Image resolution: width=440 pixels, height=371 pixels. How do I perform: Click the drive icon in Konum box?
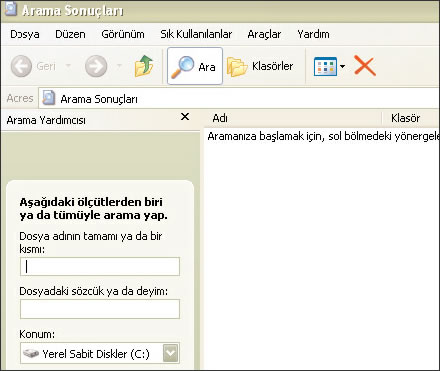pos(31,353)
